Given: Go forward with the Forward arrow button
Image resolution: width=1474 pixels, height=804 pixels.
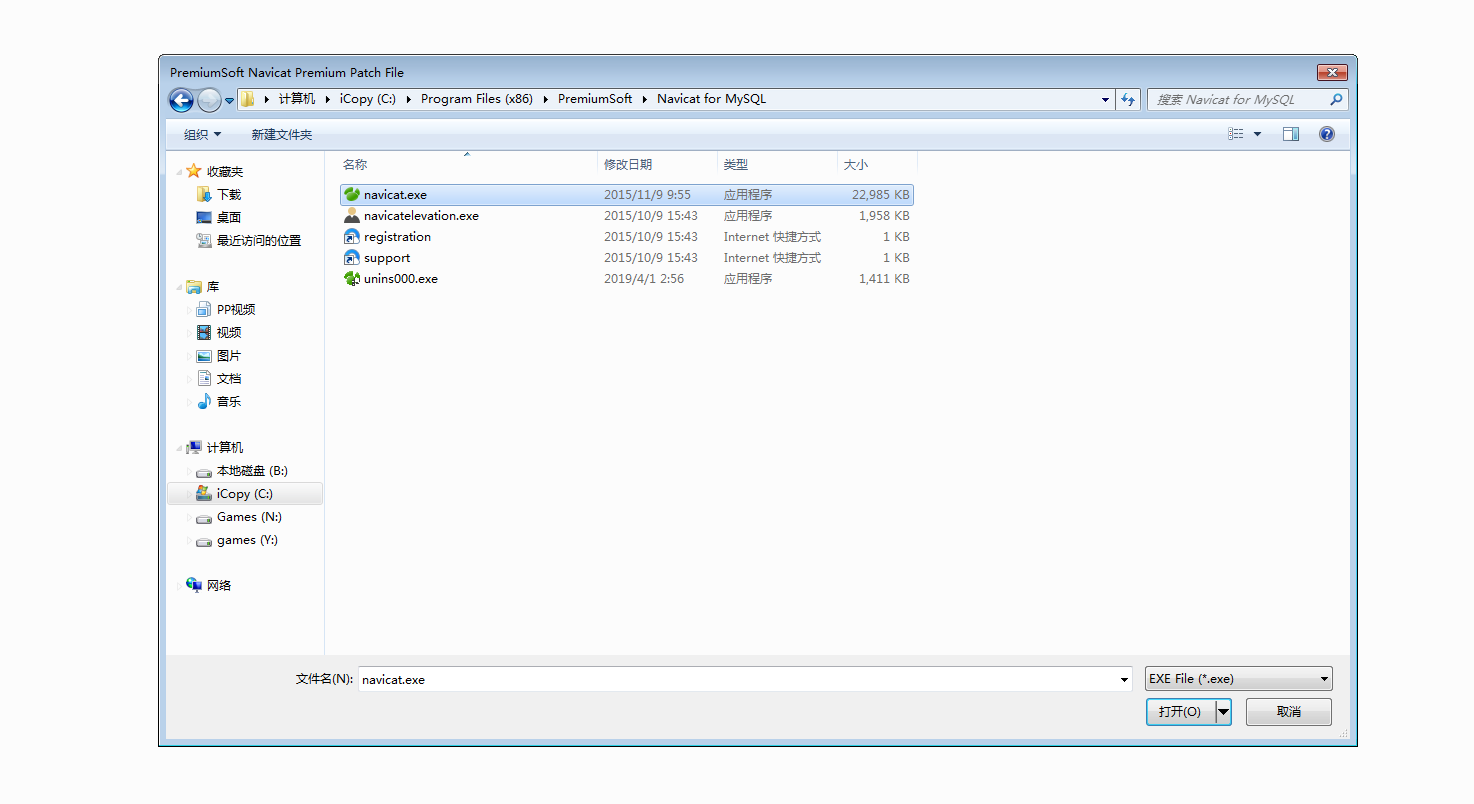Looking at the screenshot, I should coord(209,99).
